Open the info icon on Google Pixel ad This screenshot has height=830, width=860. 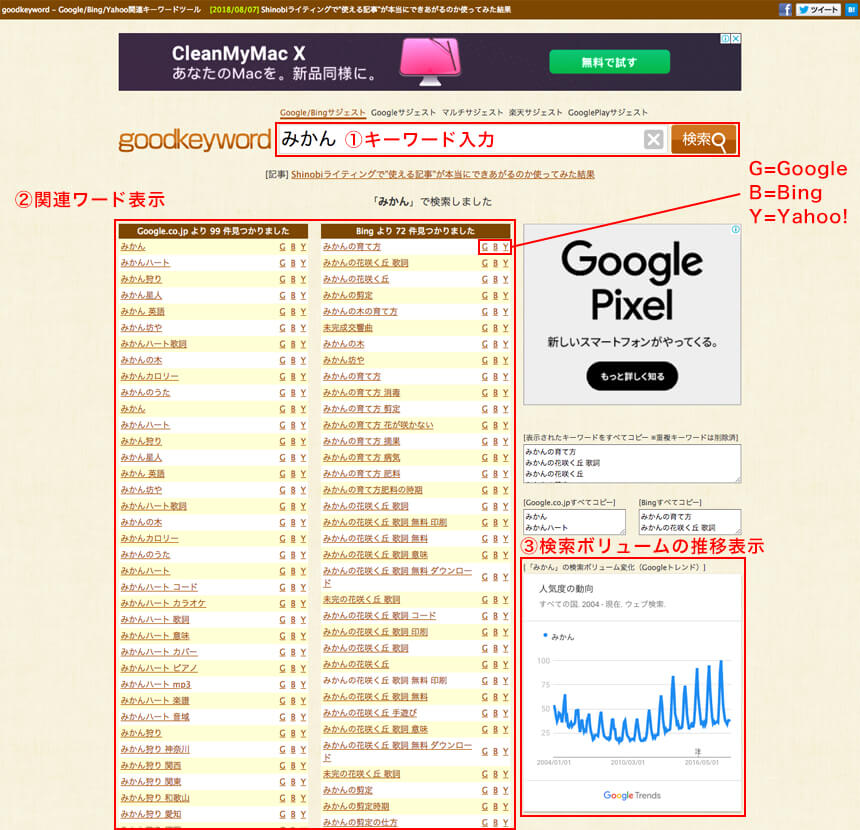(735, 229)
